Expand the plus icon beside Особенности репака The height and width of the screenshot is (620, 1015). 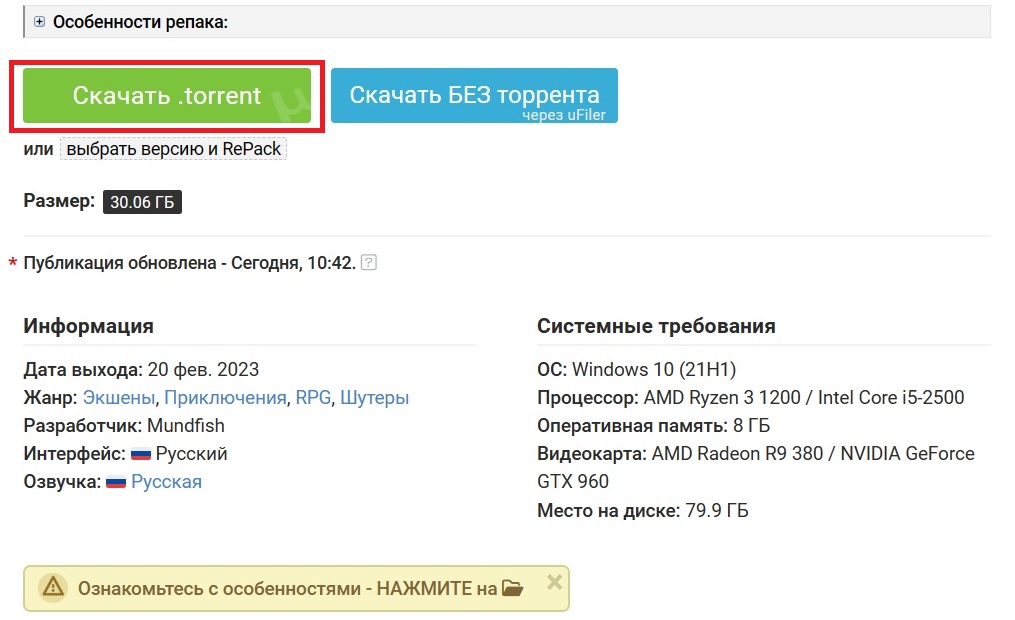(40, 21)
